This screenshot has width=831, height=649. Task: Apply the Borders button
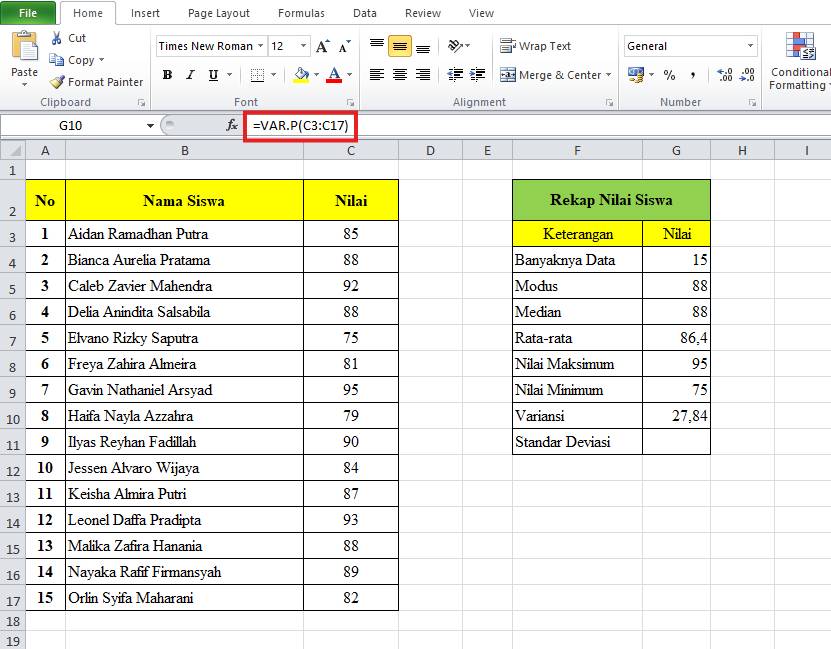tap(258, 75)
